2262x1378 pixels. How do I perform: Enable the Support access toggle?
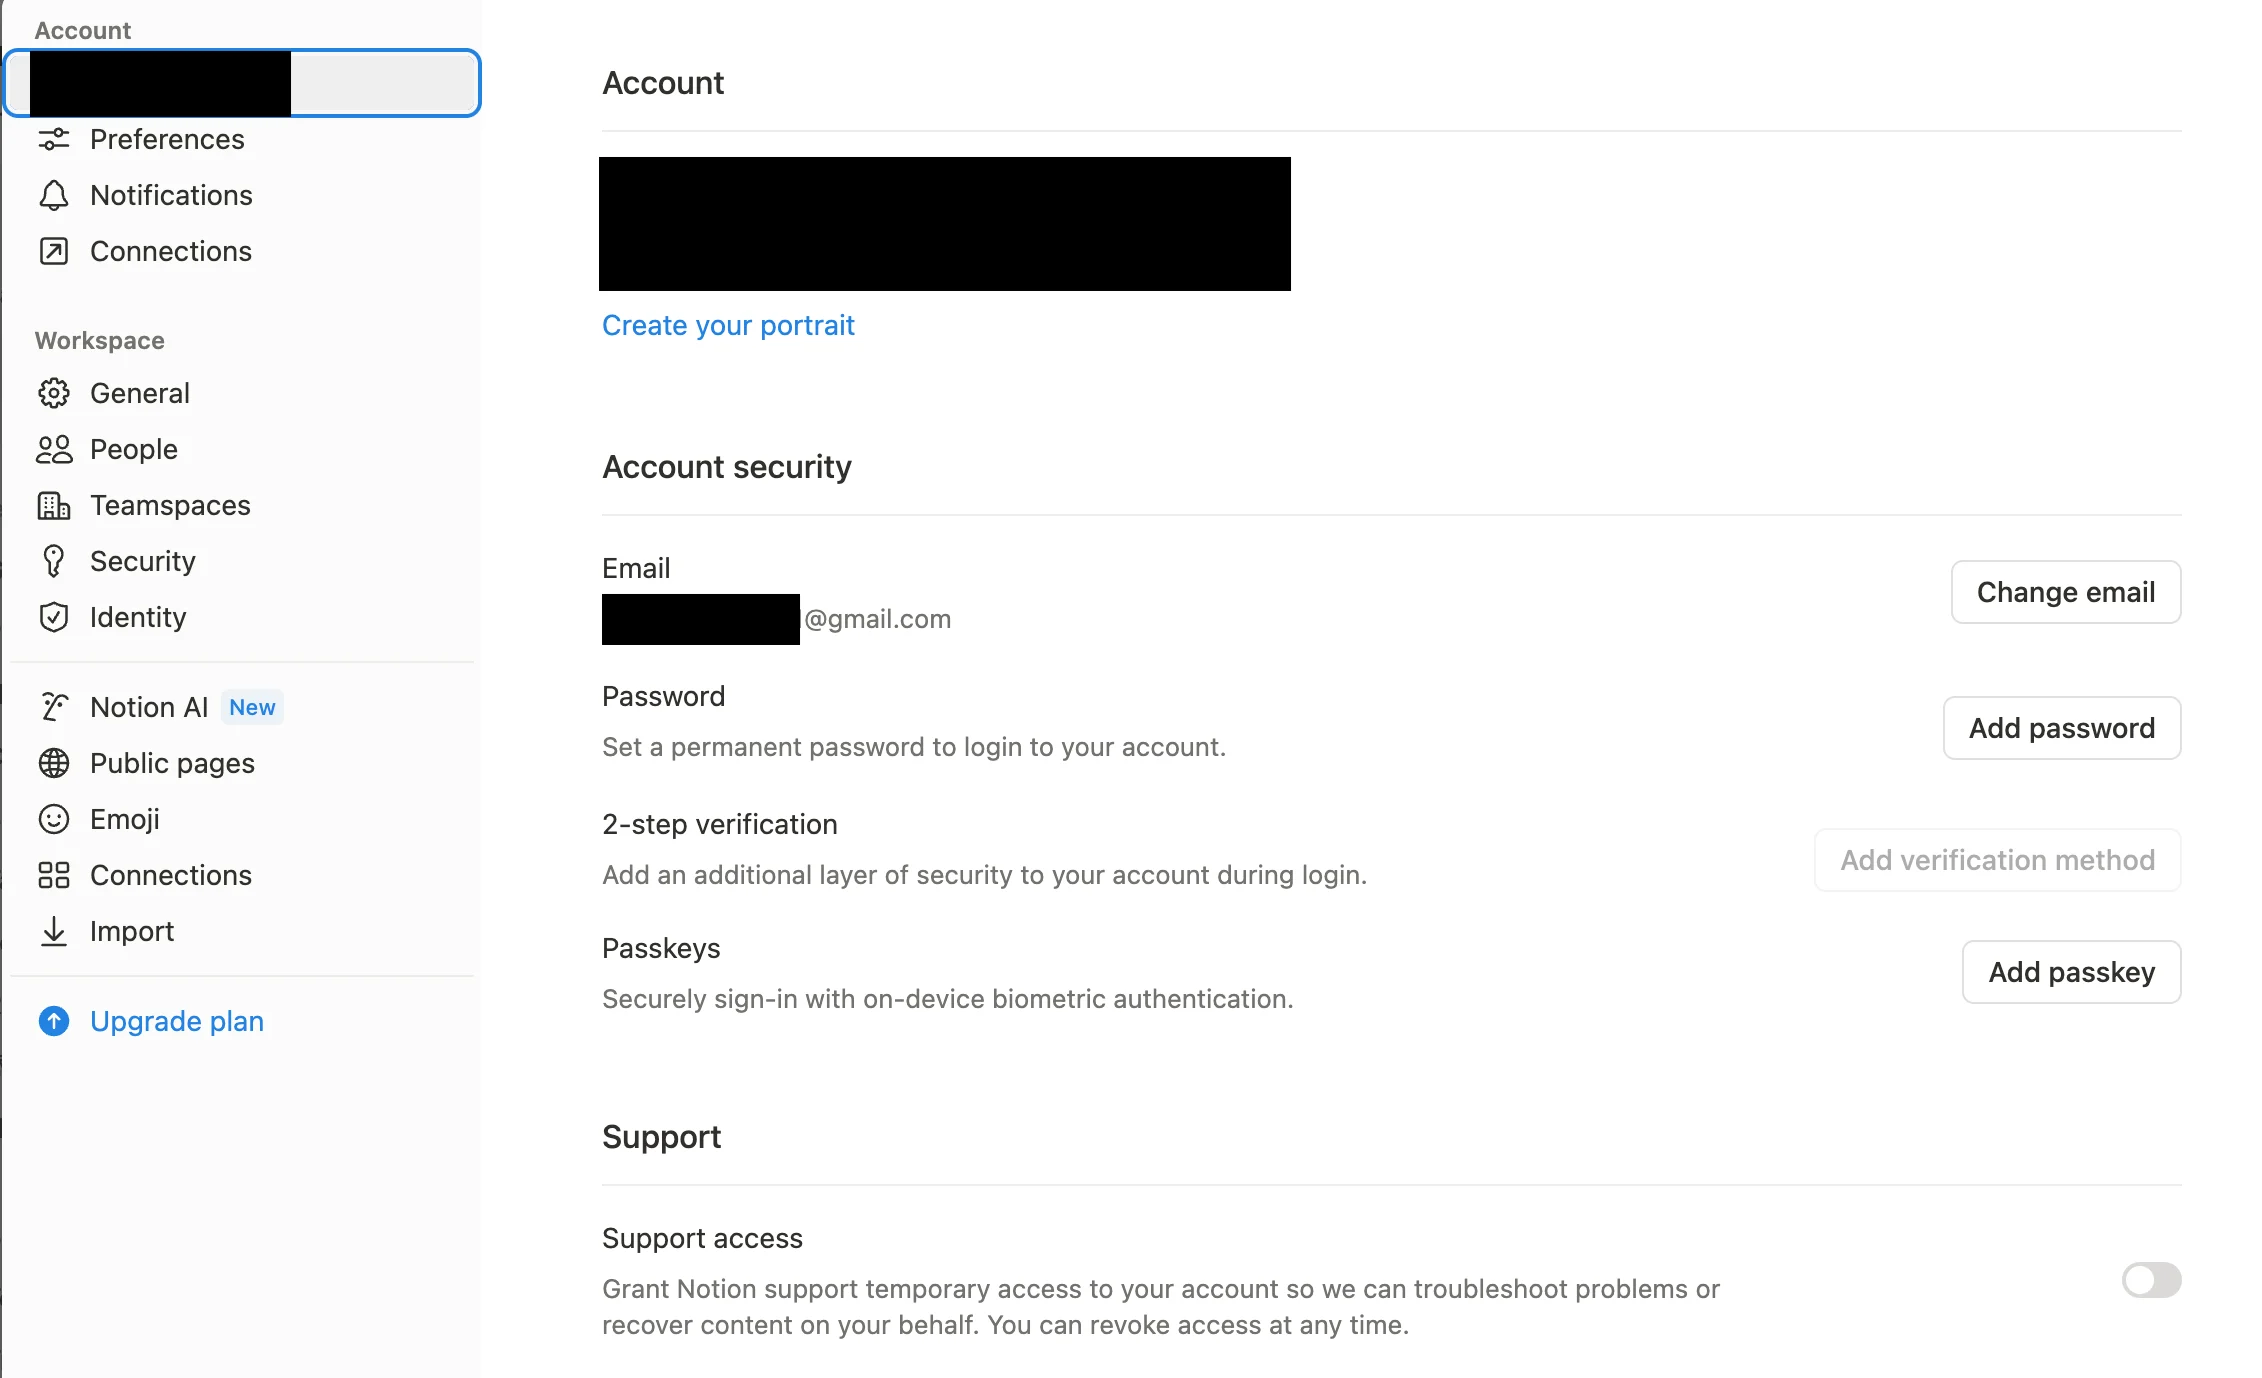pos(2151,1279)
